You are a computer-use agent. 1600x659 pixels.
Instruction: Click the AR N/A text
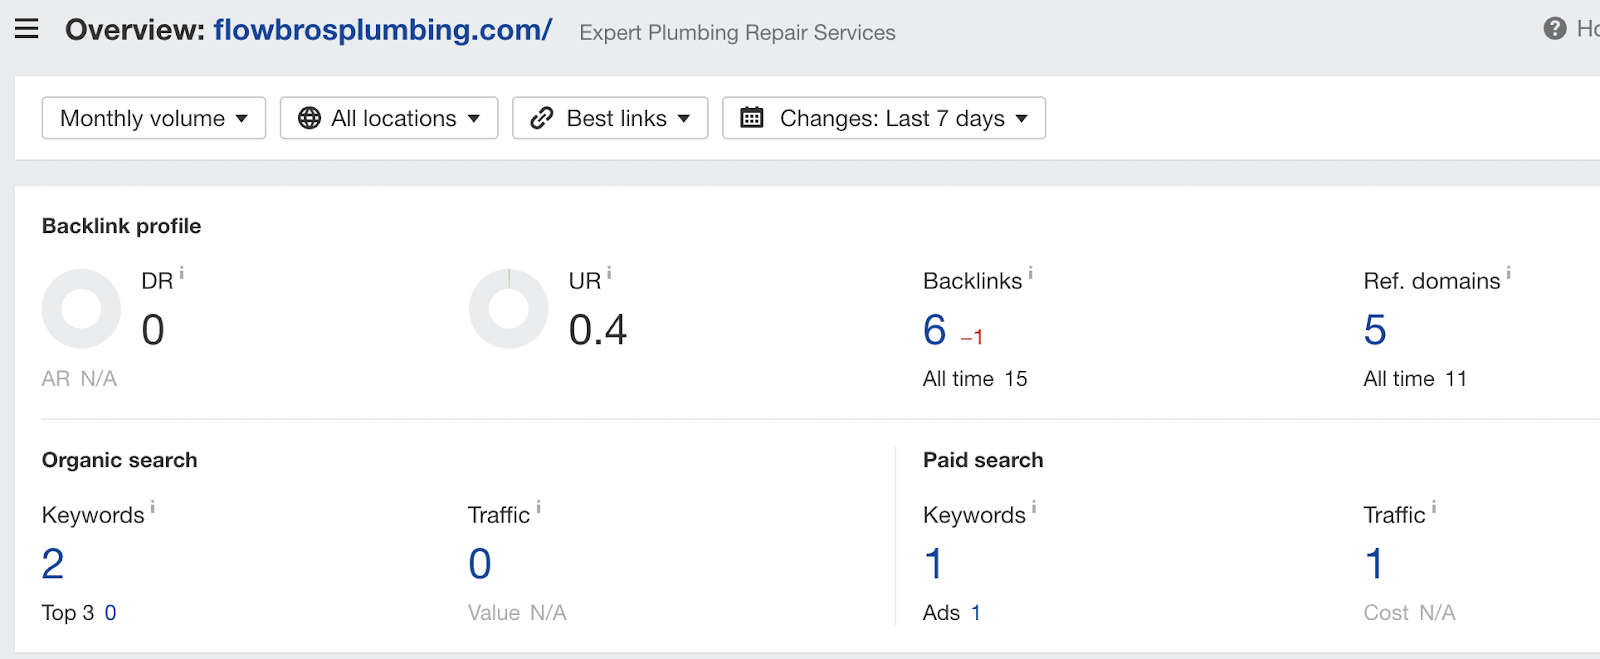79,379
